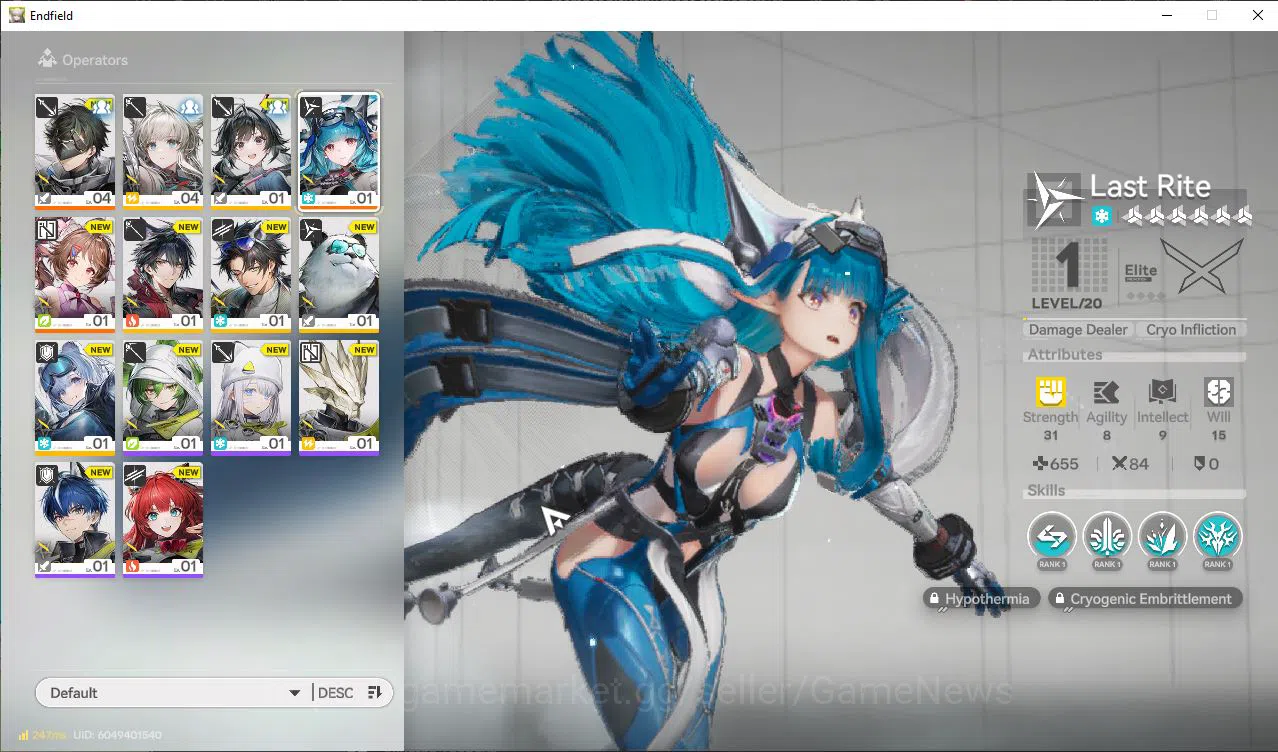The image size is (1278, 752).
Task: Click the Endfield window title icon
Action: [x=17, y=15]
